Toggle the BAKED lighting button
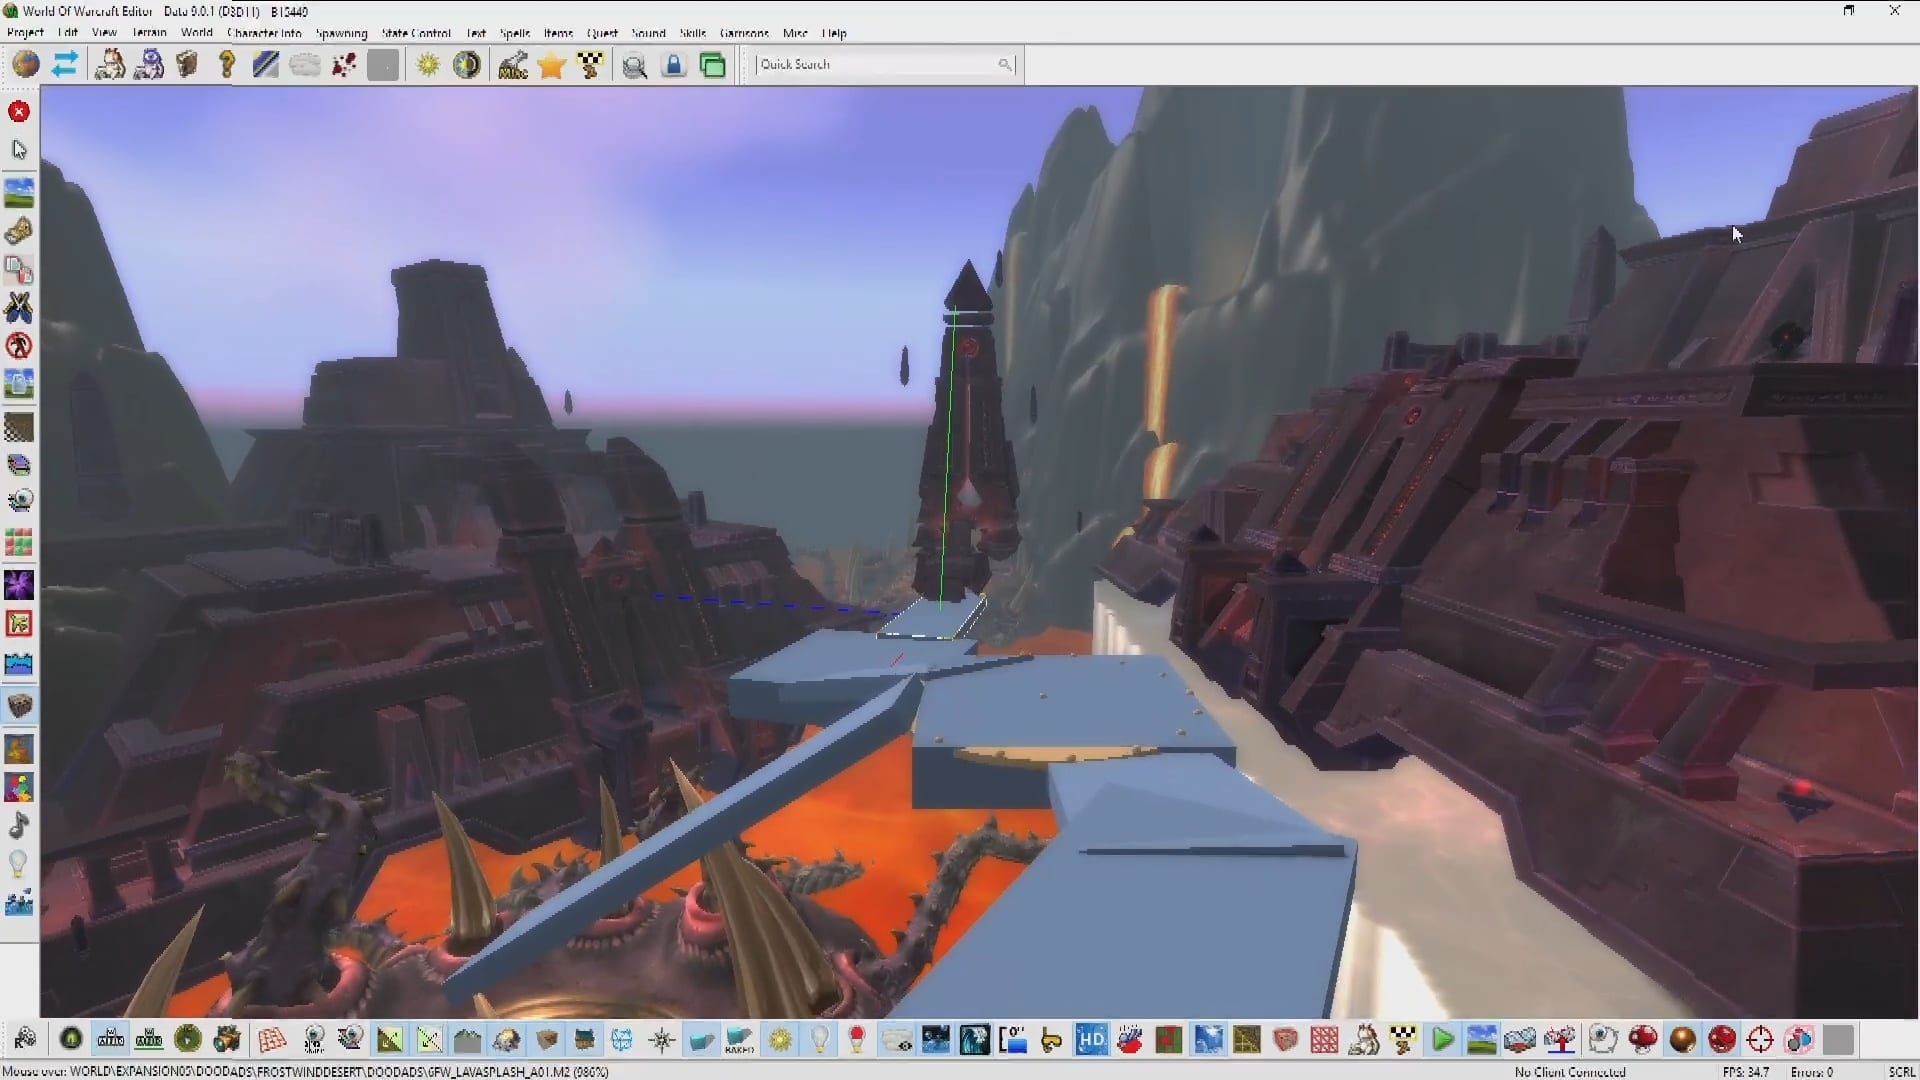This screenshot has height=1080, width=1920. coord(740,1040)
